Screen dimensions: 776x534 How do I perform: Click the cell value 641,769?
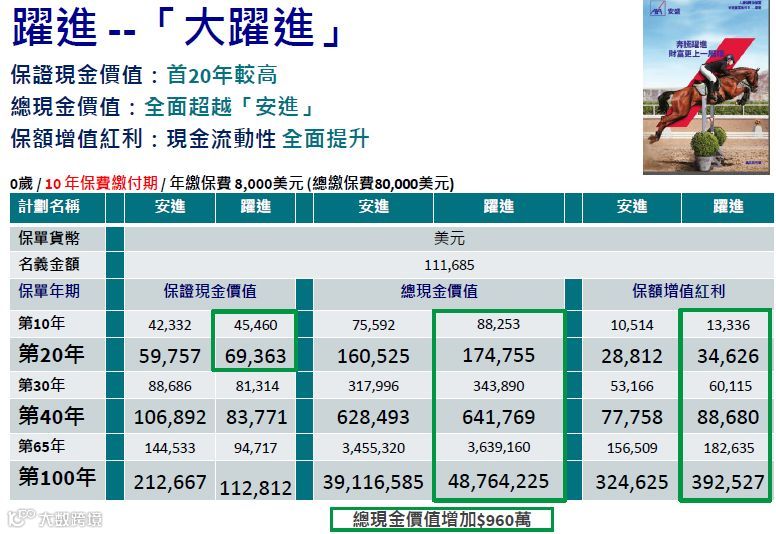[x=499, y=417]
